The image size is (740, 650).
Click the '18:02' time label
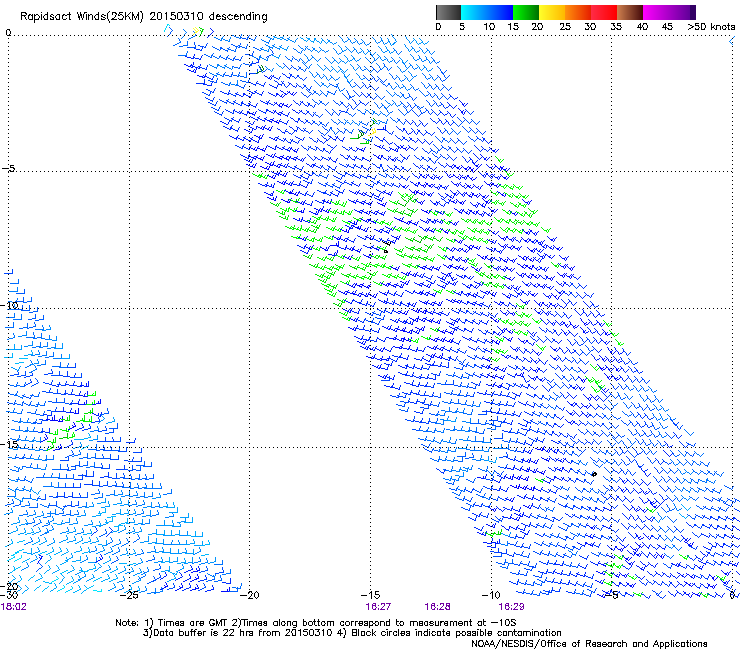pyautogui.click(x=13, y=607)
